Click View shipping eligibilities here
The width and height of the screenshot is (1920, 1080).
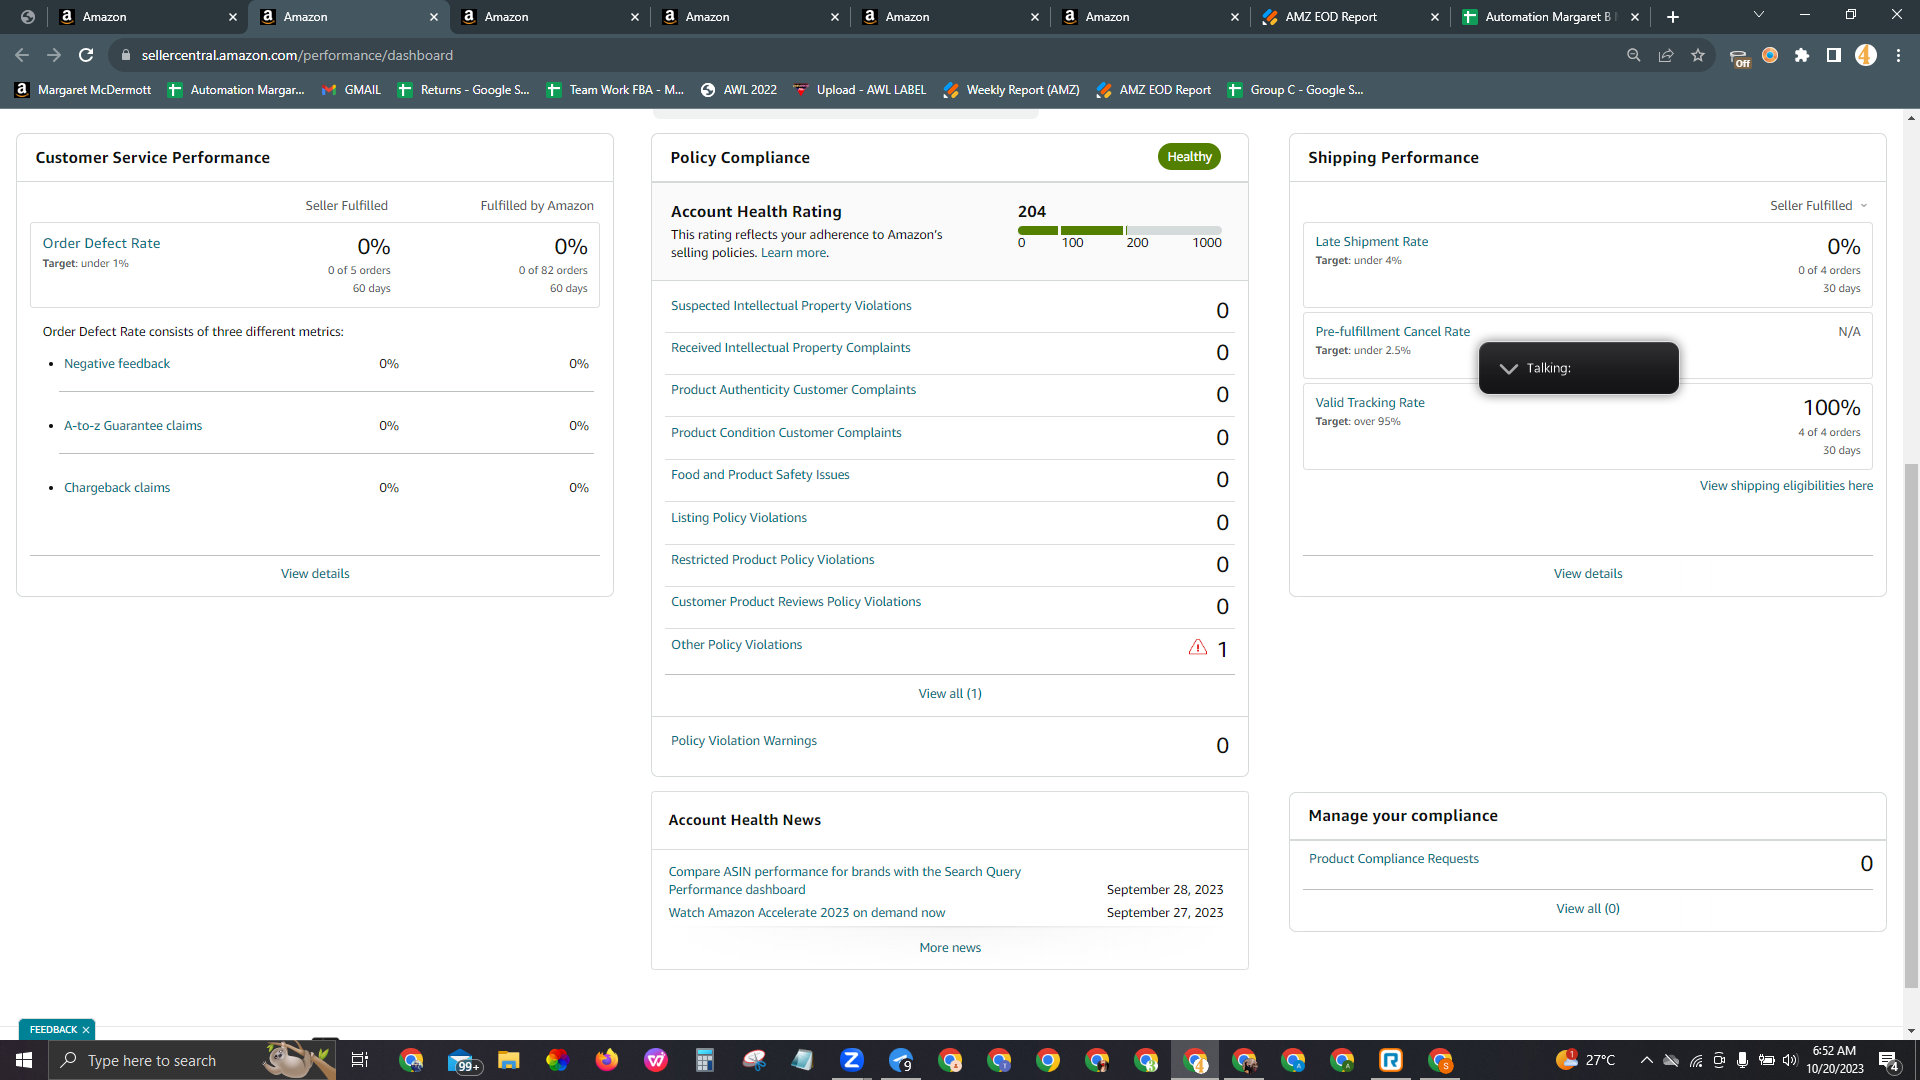(1786, 486)
